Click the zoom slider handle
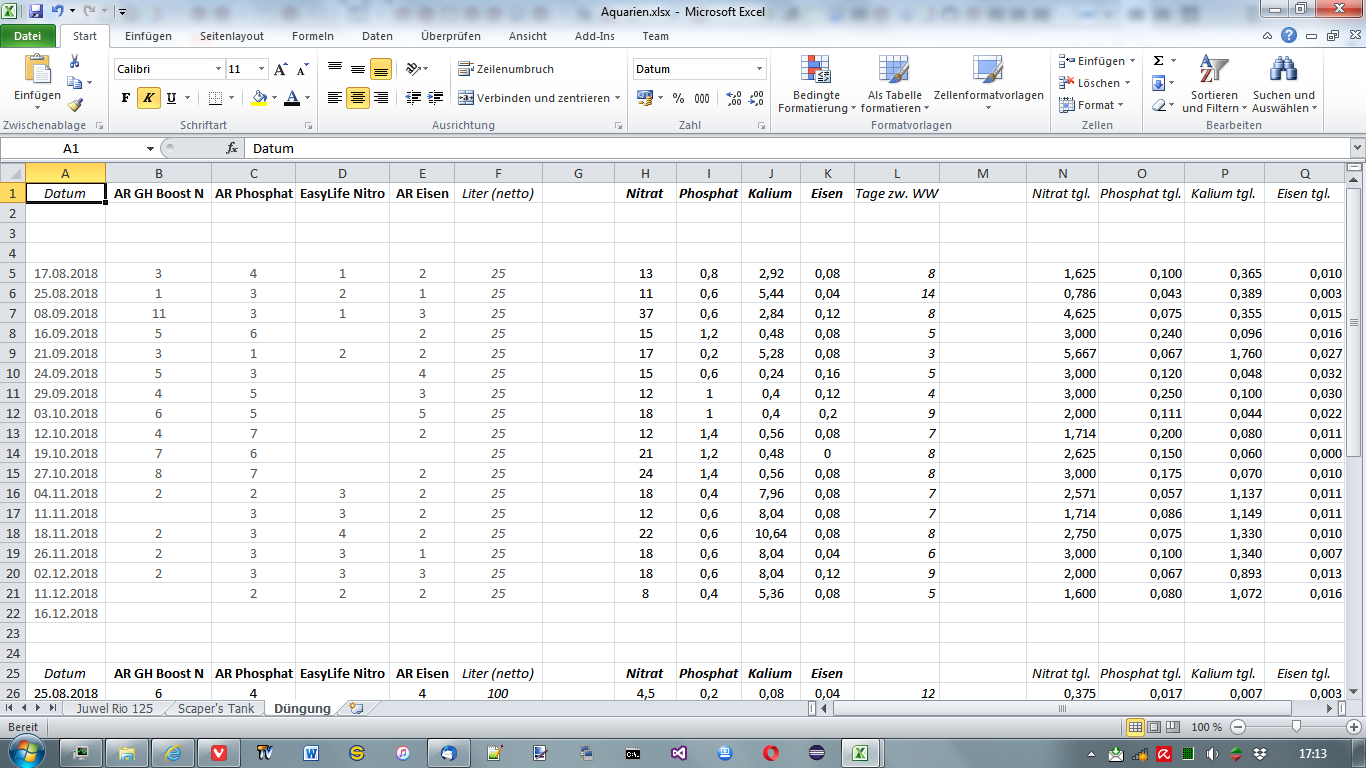 pyautogui.click(x=1296, y=727)
